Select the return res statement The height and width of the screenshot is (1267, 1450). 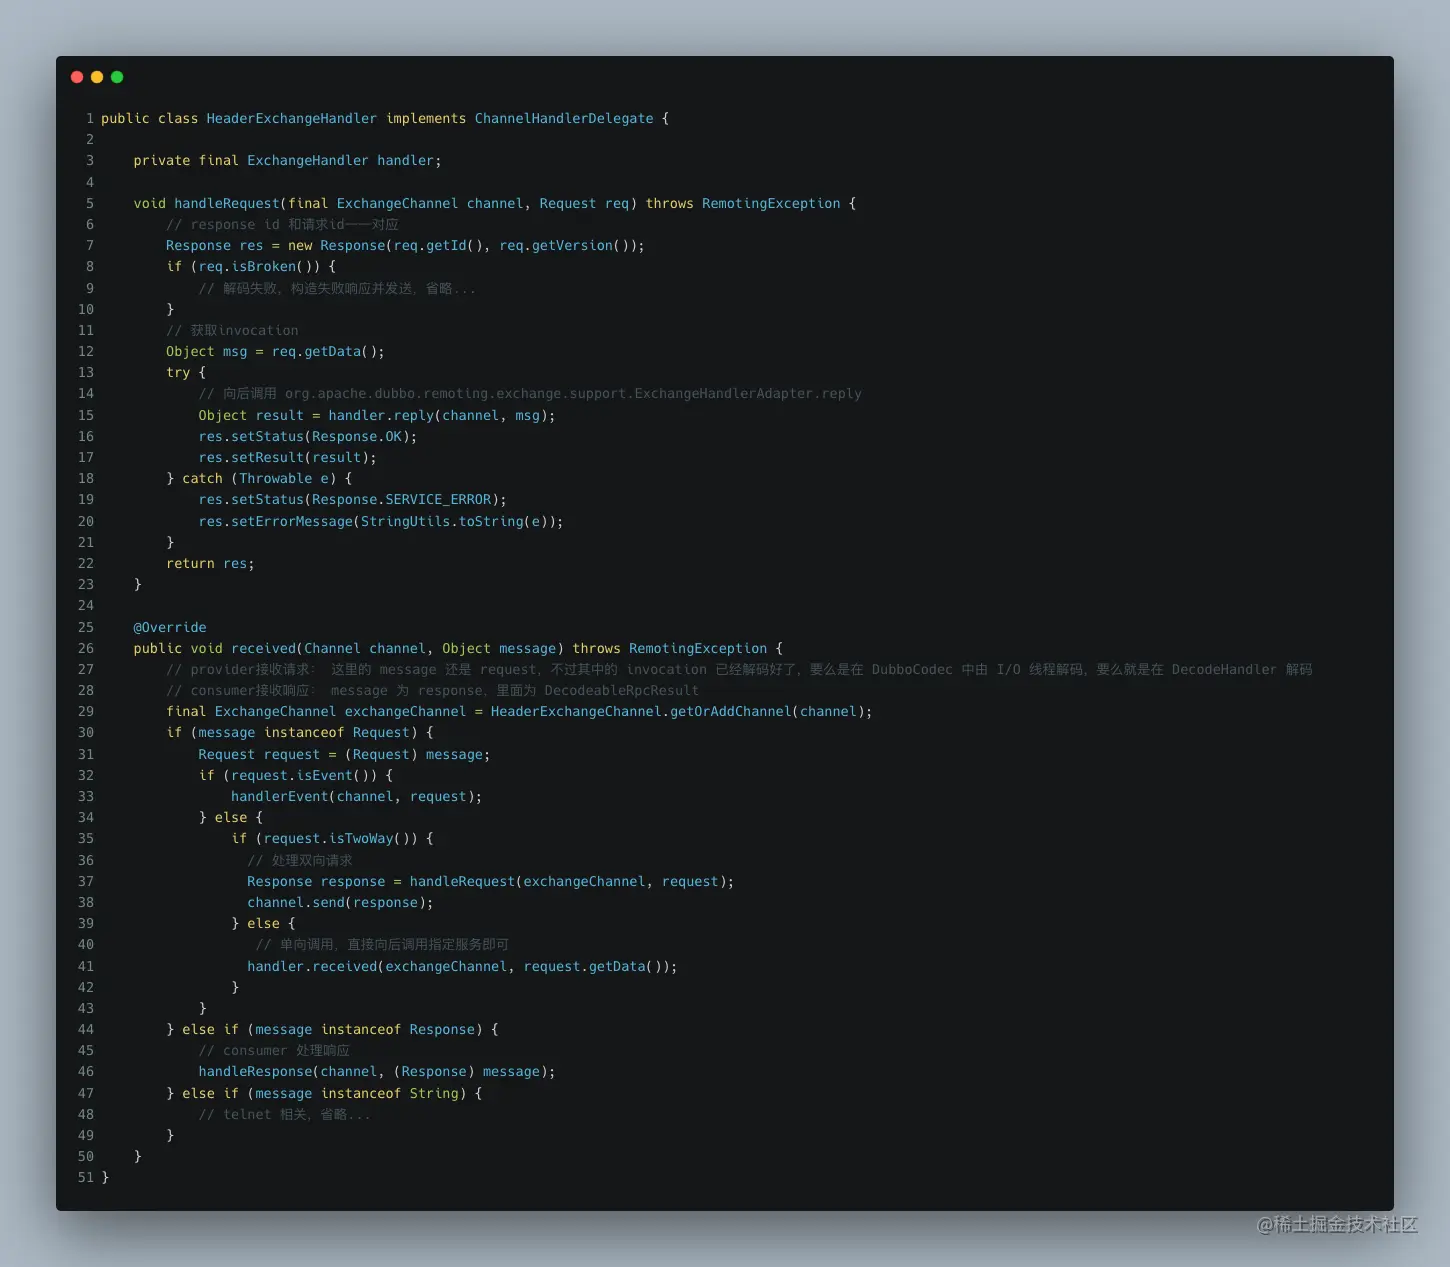tap(210, 563)
